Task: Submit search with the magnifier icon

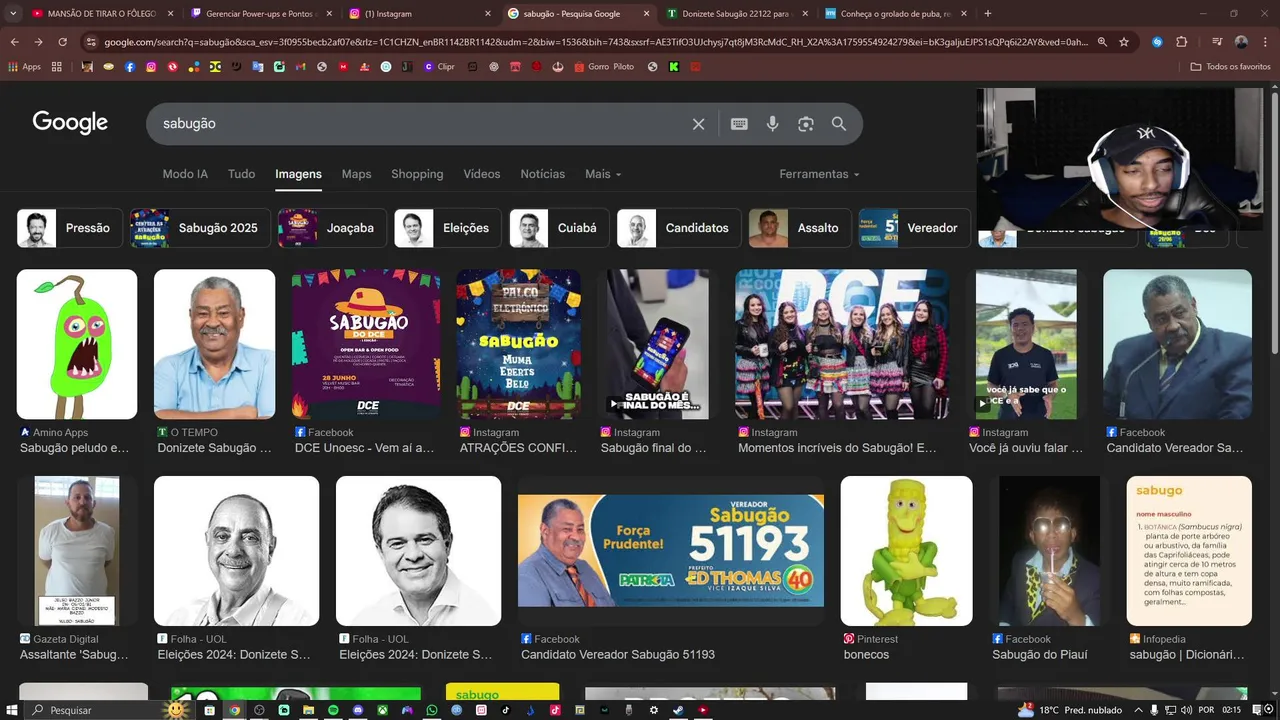Action: [839, 124]
